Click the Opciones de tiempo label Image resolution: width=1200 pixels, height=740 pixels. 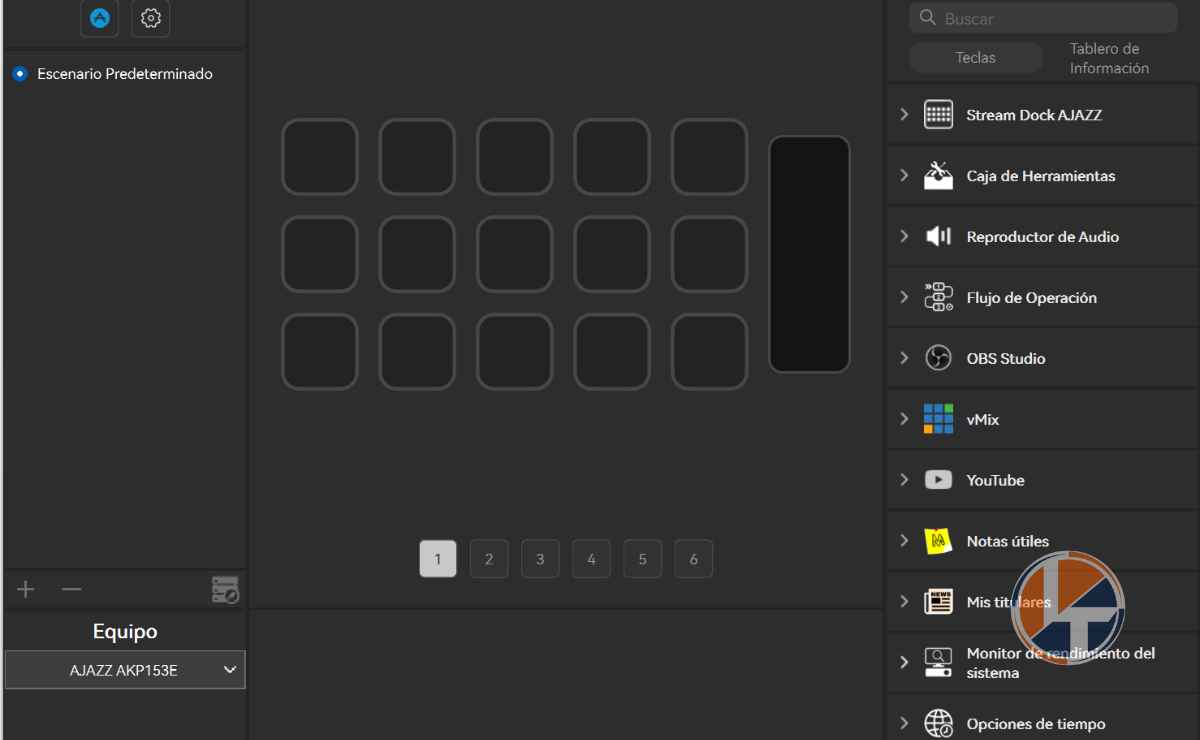[1036, 724]
